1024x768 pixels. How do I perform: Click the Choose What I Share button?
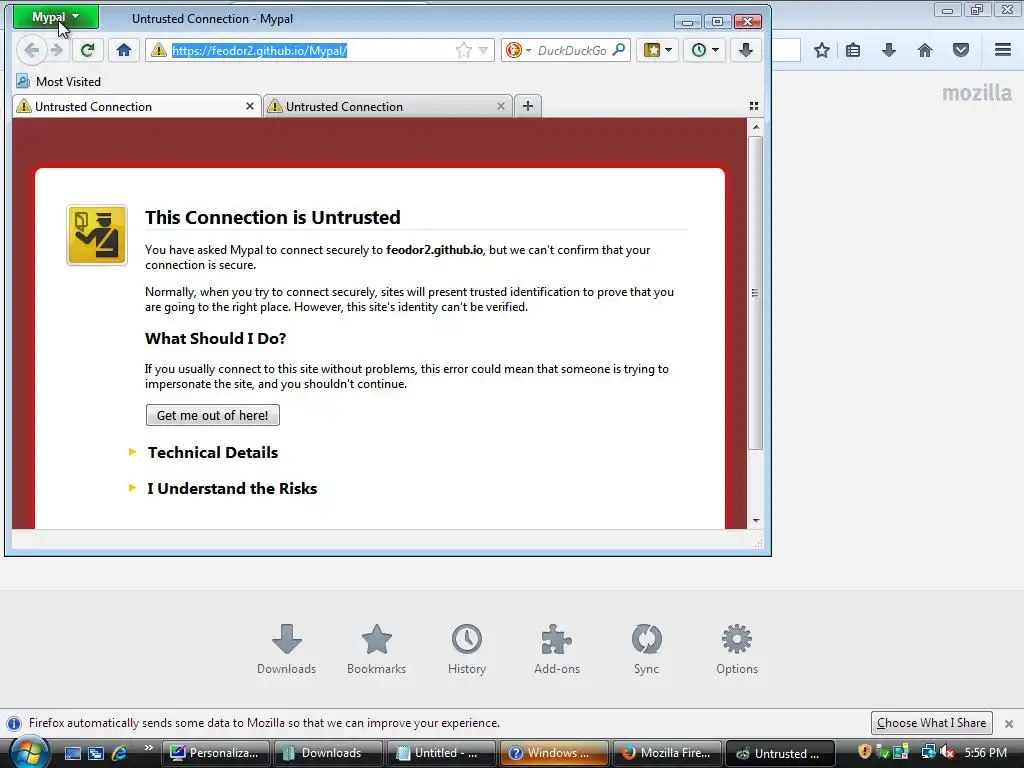point(931,723)
